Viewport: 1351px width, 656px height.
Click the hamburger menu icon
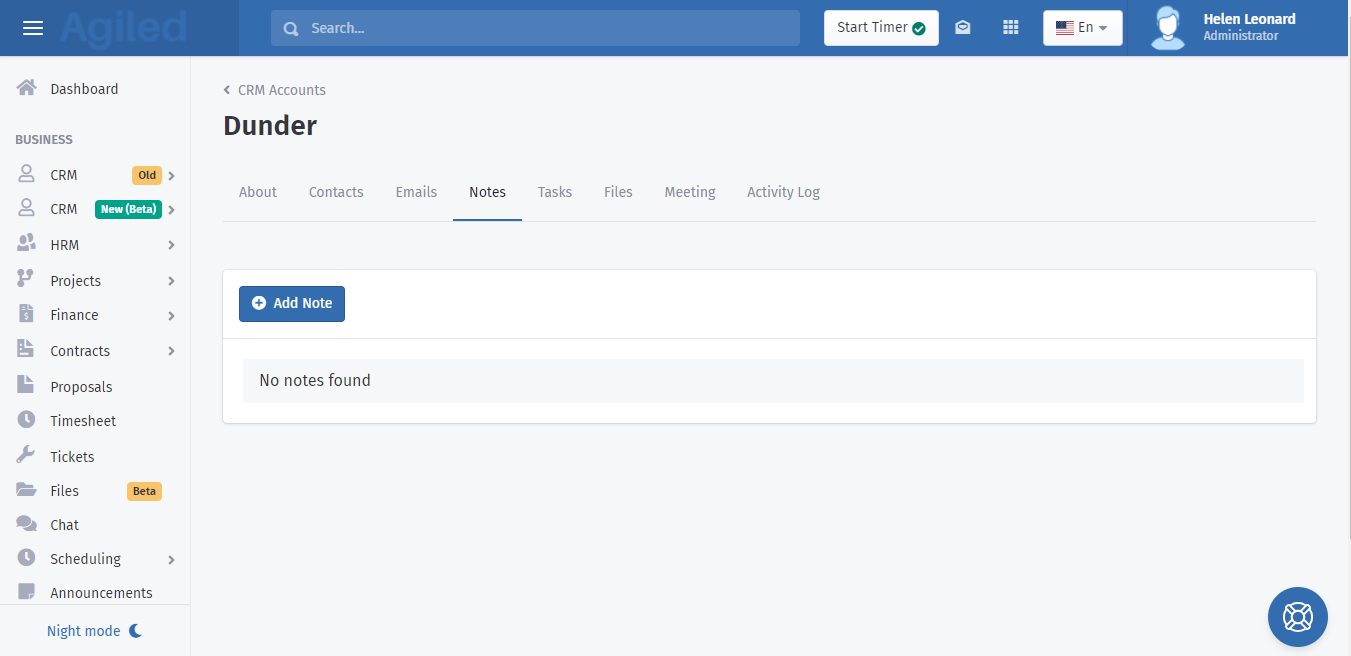(x=33, y=28)
